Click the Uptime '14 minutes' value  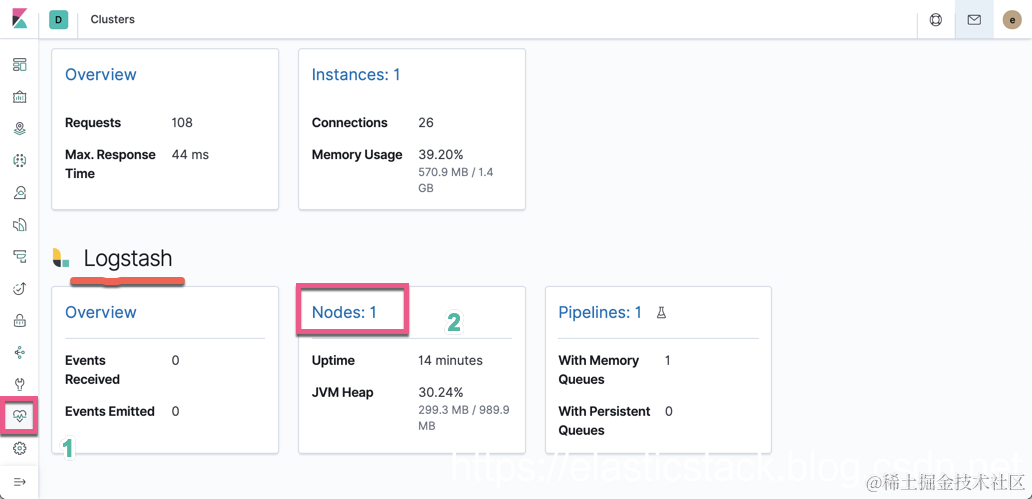pos(450,360)
